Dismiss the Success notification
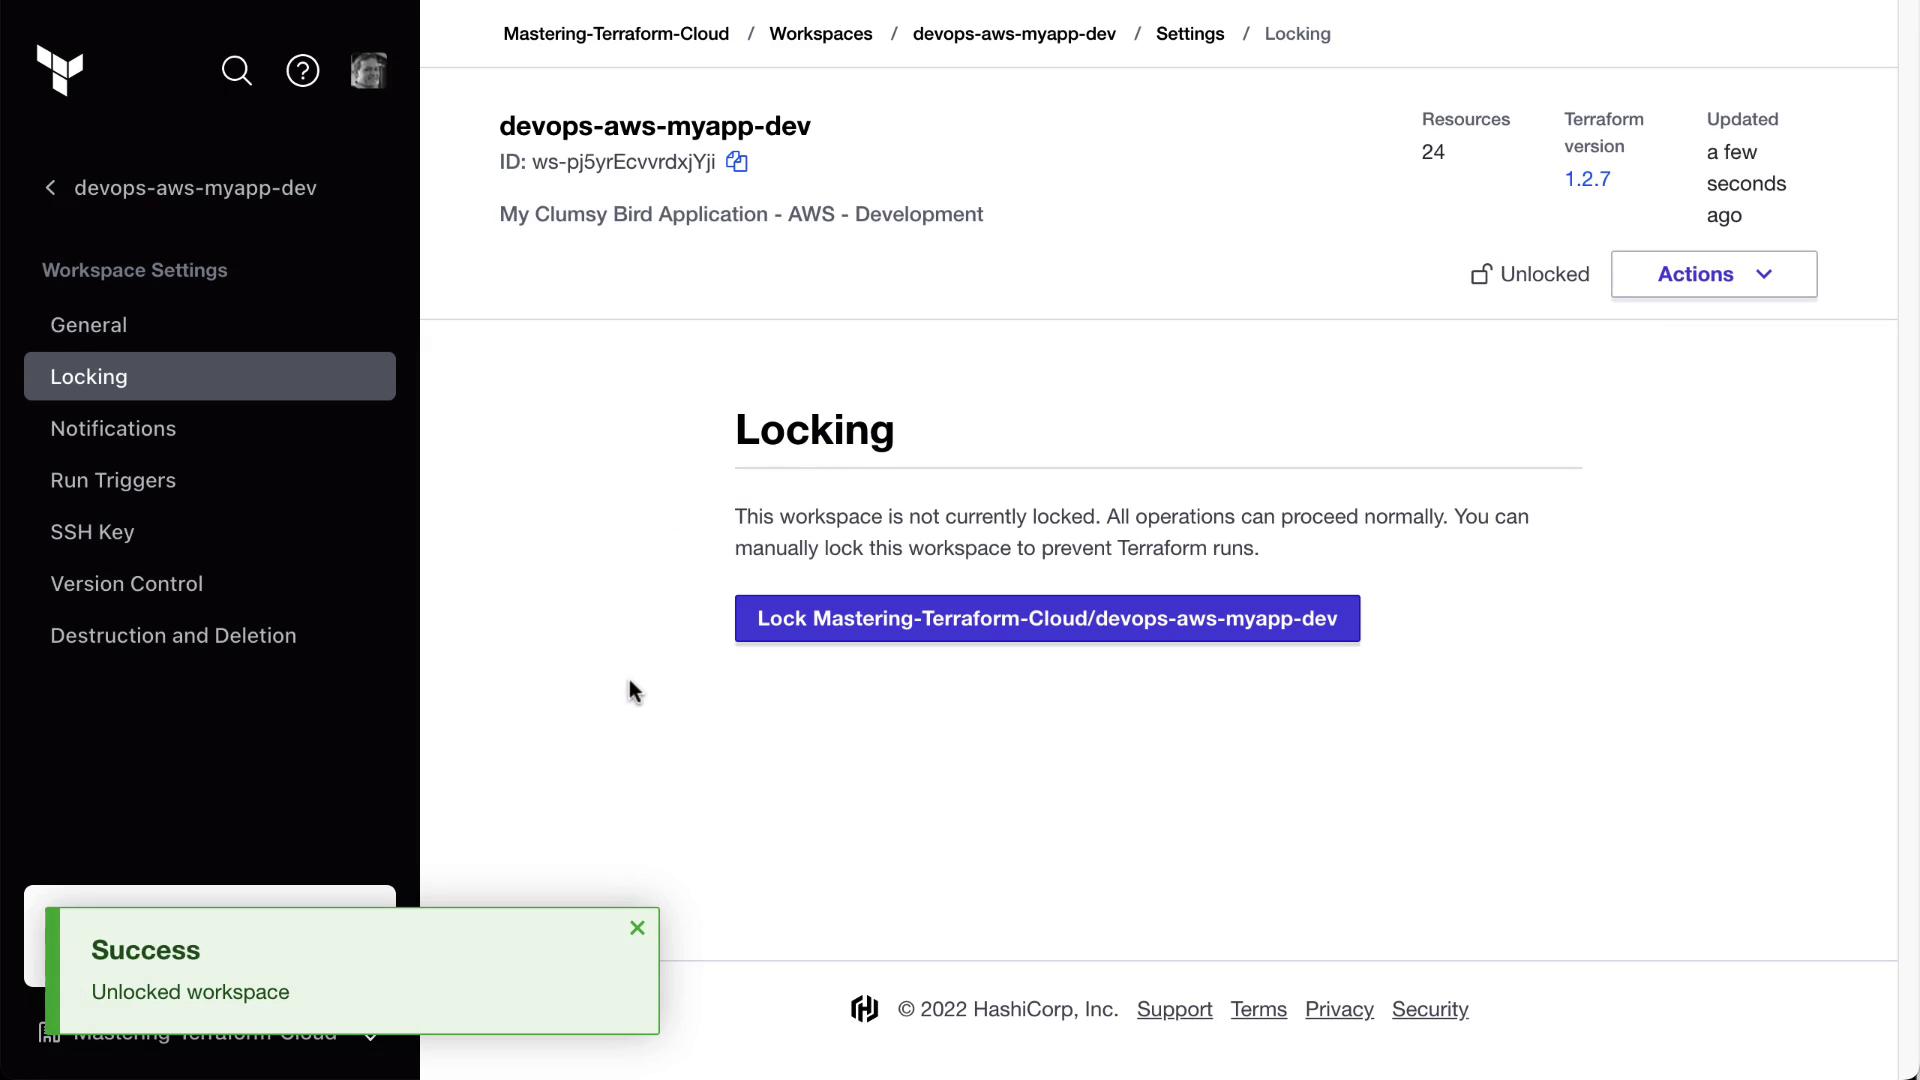This screenshot has height=1080, width=1920. 637,928
